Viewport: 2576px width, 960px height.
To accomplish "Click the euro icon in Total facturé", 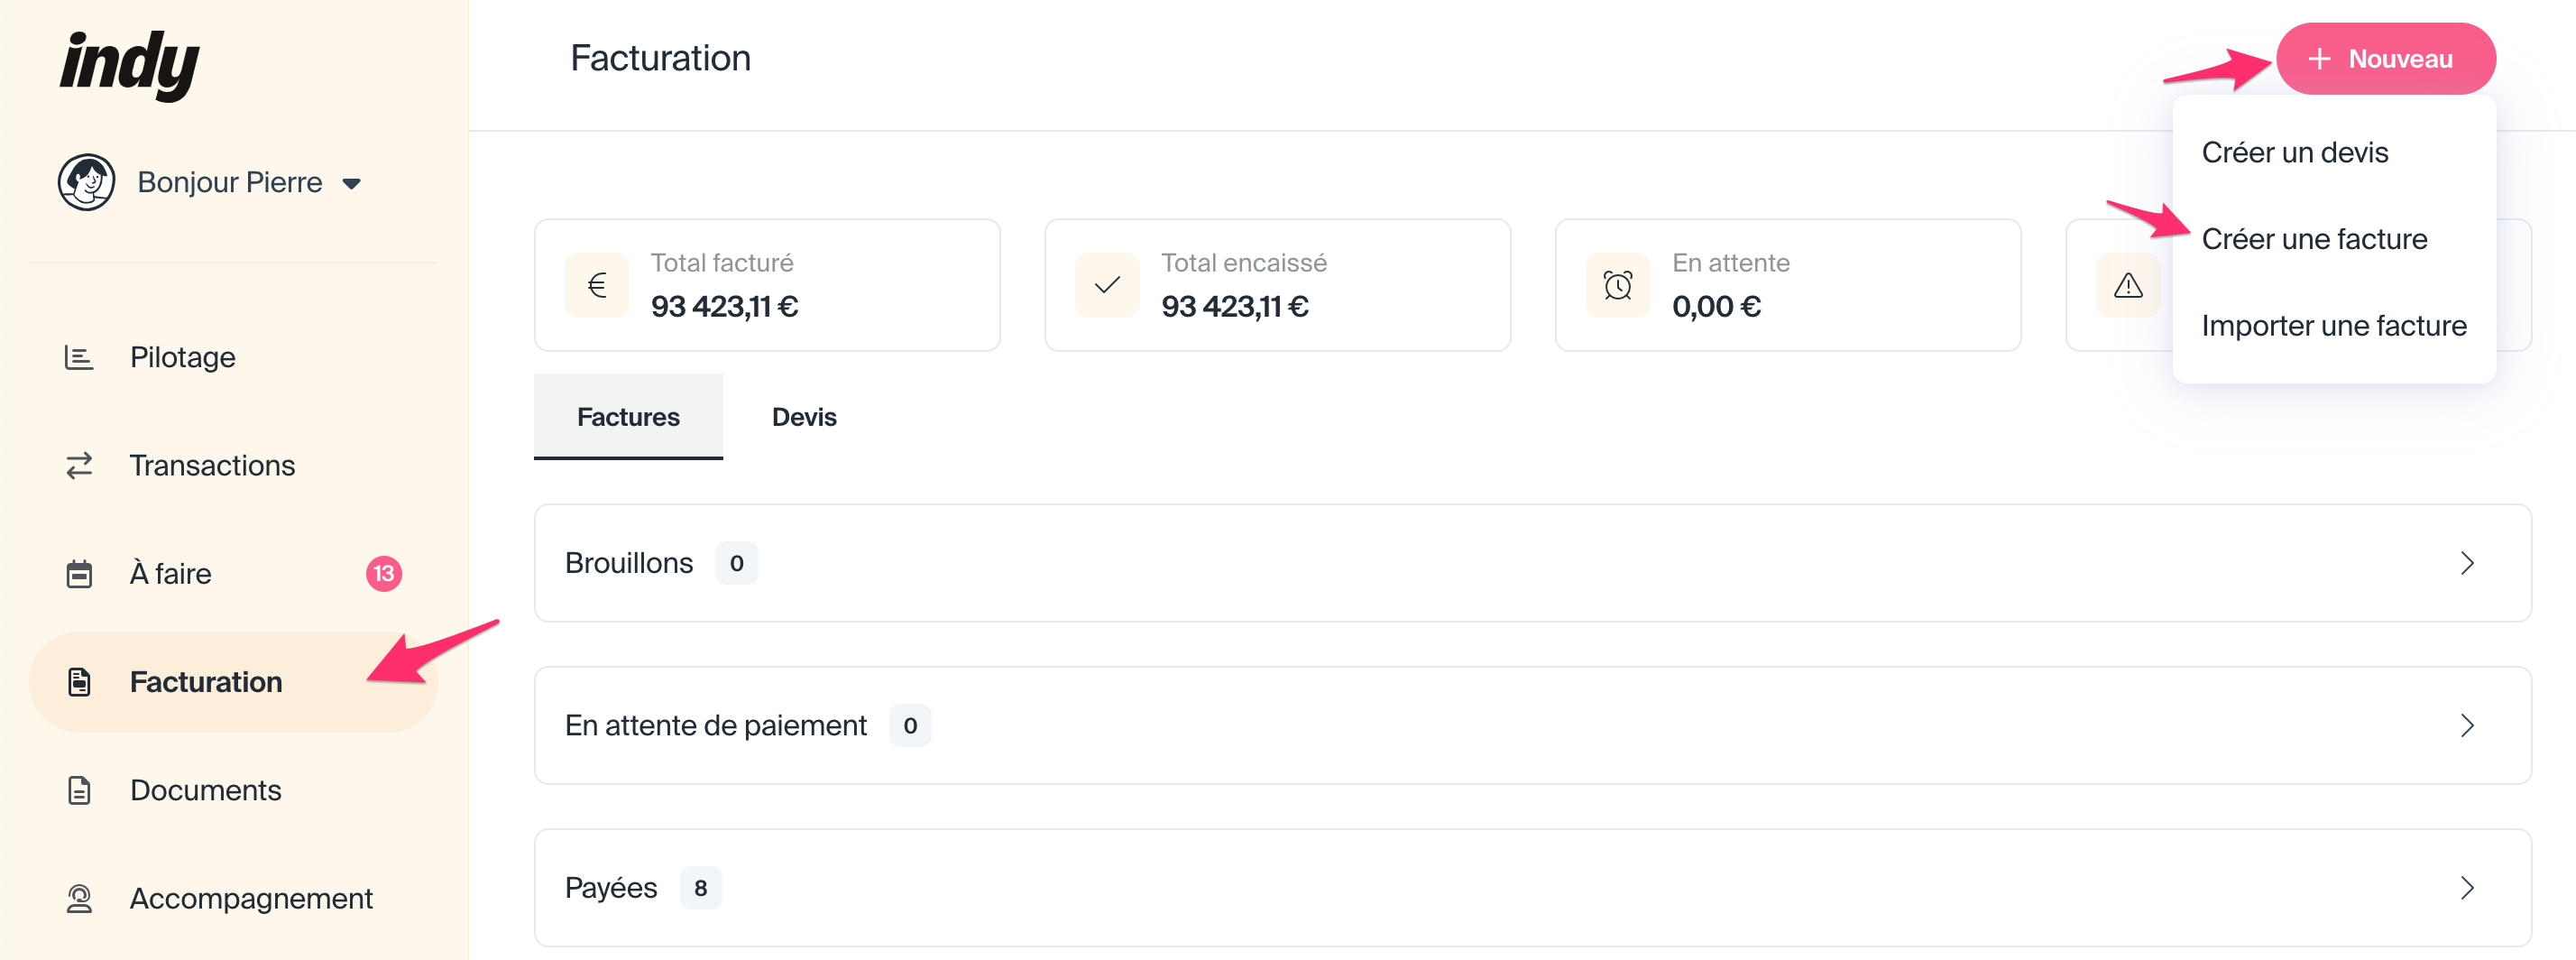I will pos(597,286).
